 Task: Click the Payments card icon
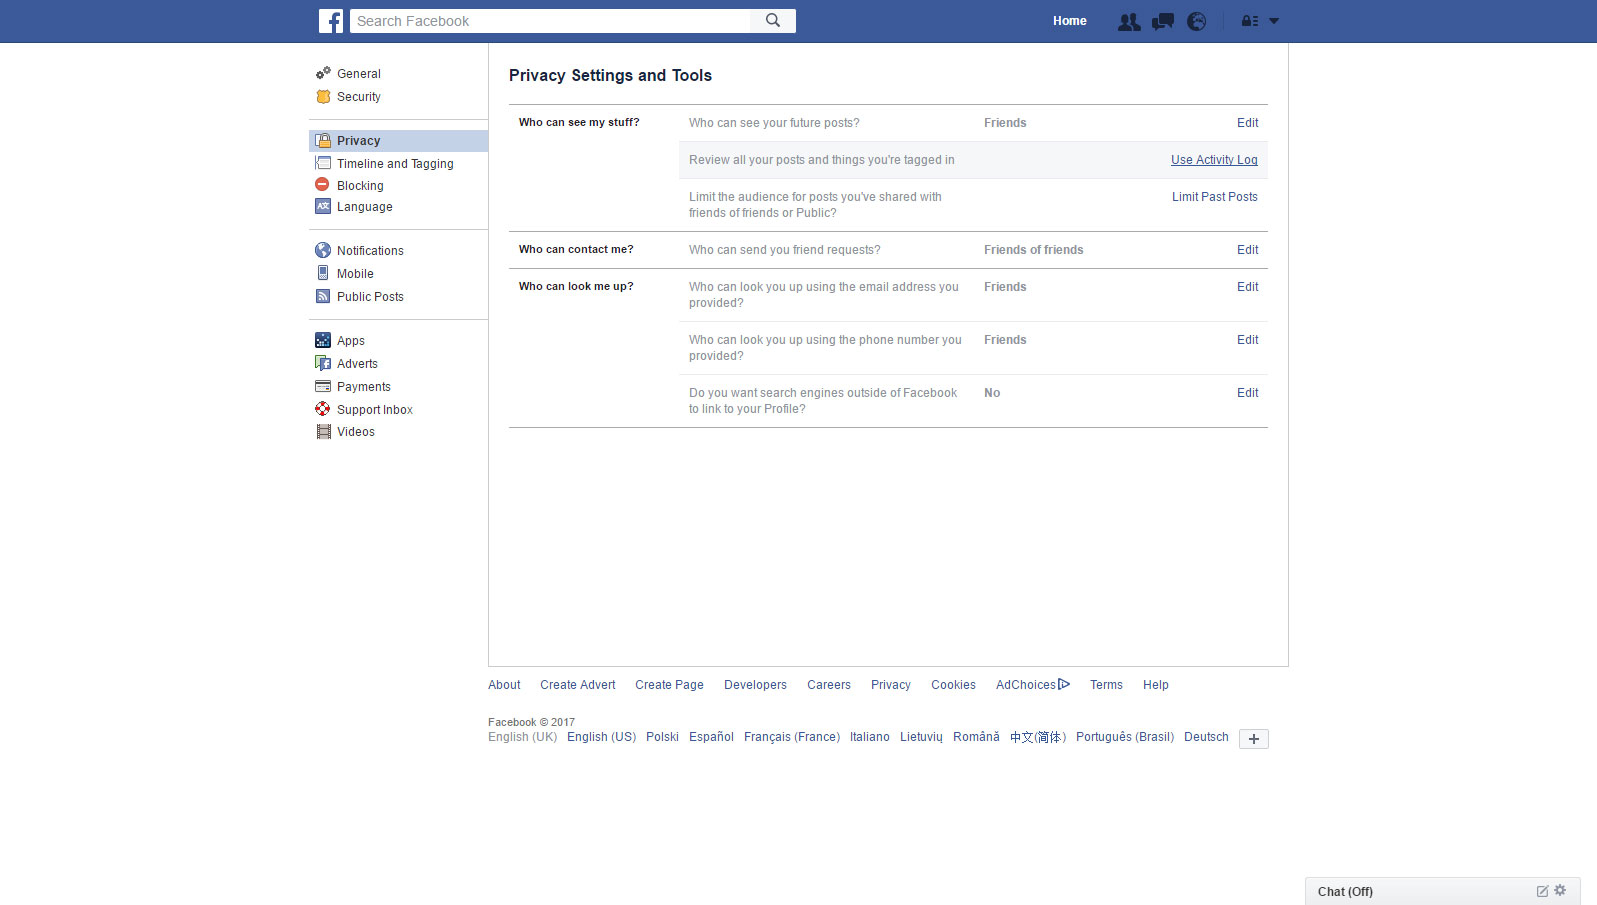tap(323, 386)
